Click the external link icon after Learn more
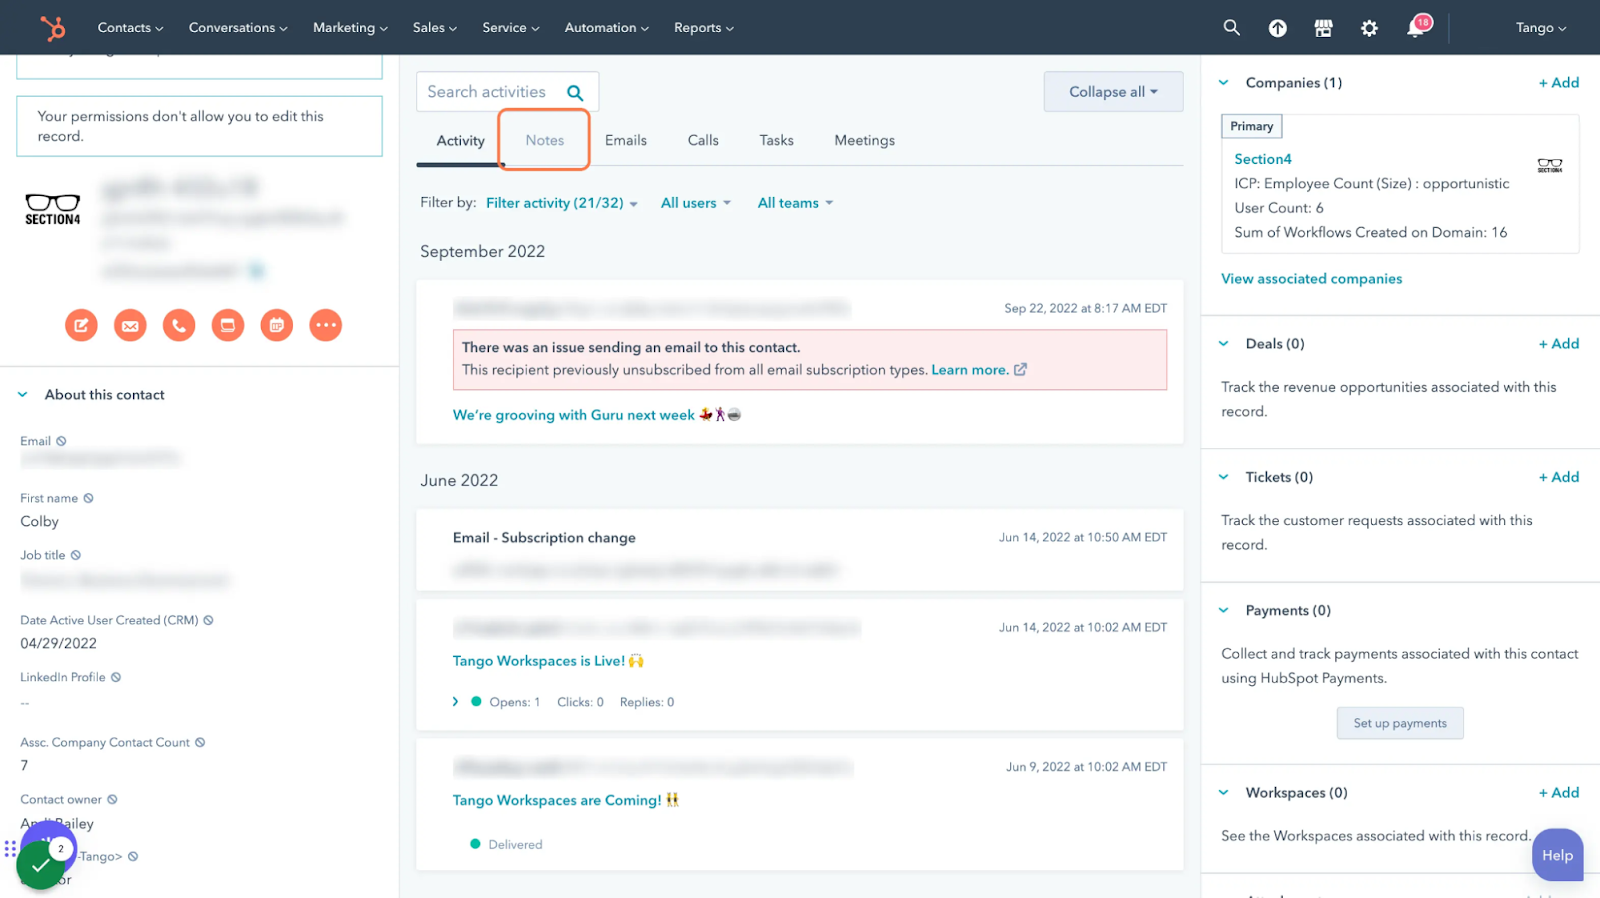1600x898 pixels. coord(1020,369)
